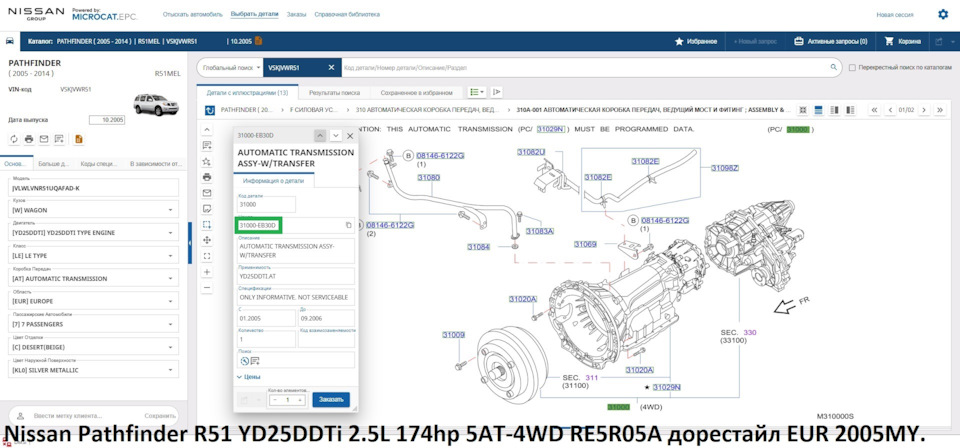Open the settings gear icon

943,14
